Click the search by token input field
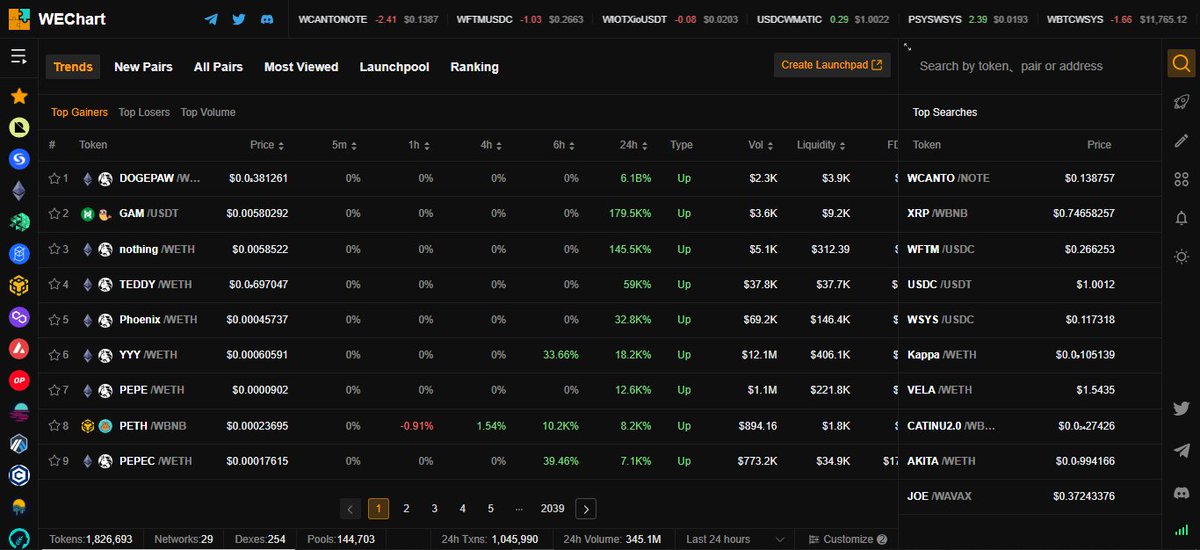The image size is (1200, 550). tap(1028, 66)
